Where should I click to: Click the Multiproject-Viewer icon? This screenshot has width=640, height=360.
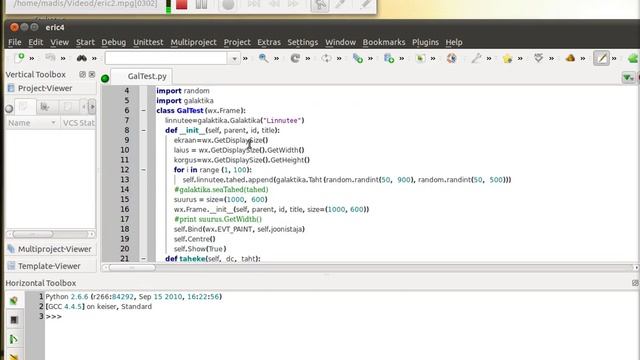pos(11,249)
